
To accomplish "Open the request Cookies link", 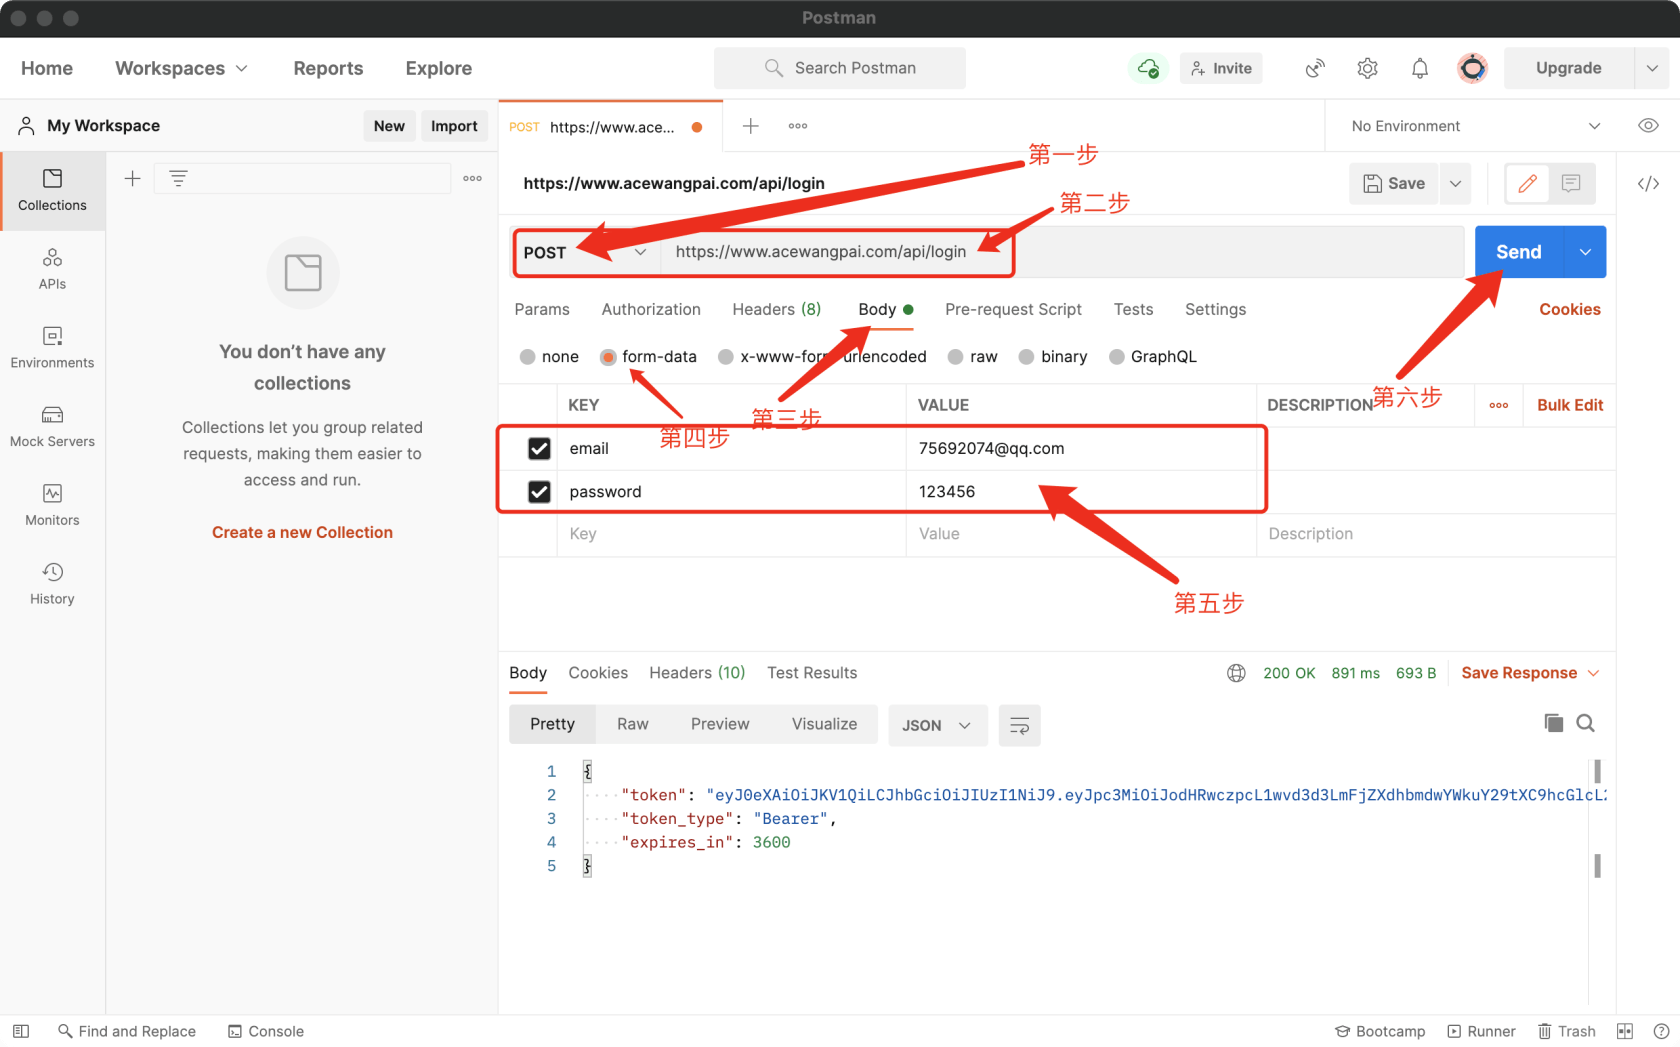I will coord(1569,309).
